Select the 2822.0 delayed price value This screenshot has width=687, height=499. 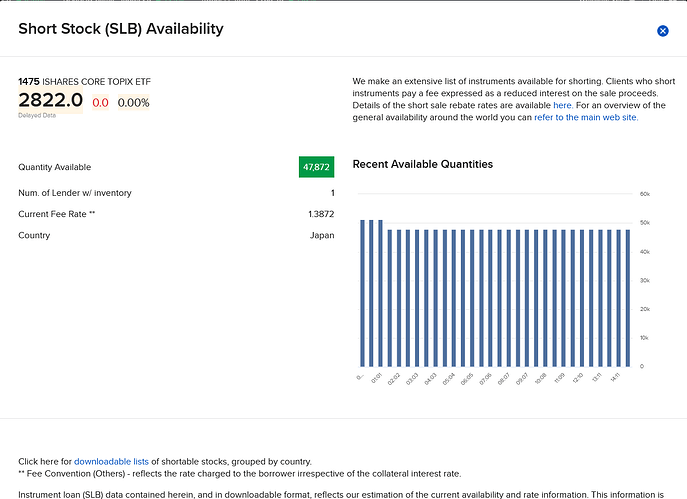point(50,100)
